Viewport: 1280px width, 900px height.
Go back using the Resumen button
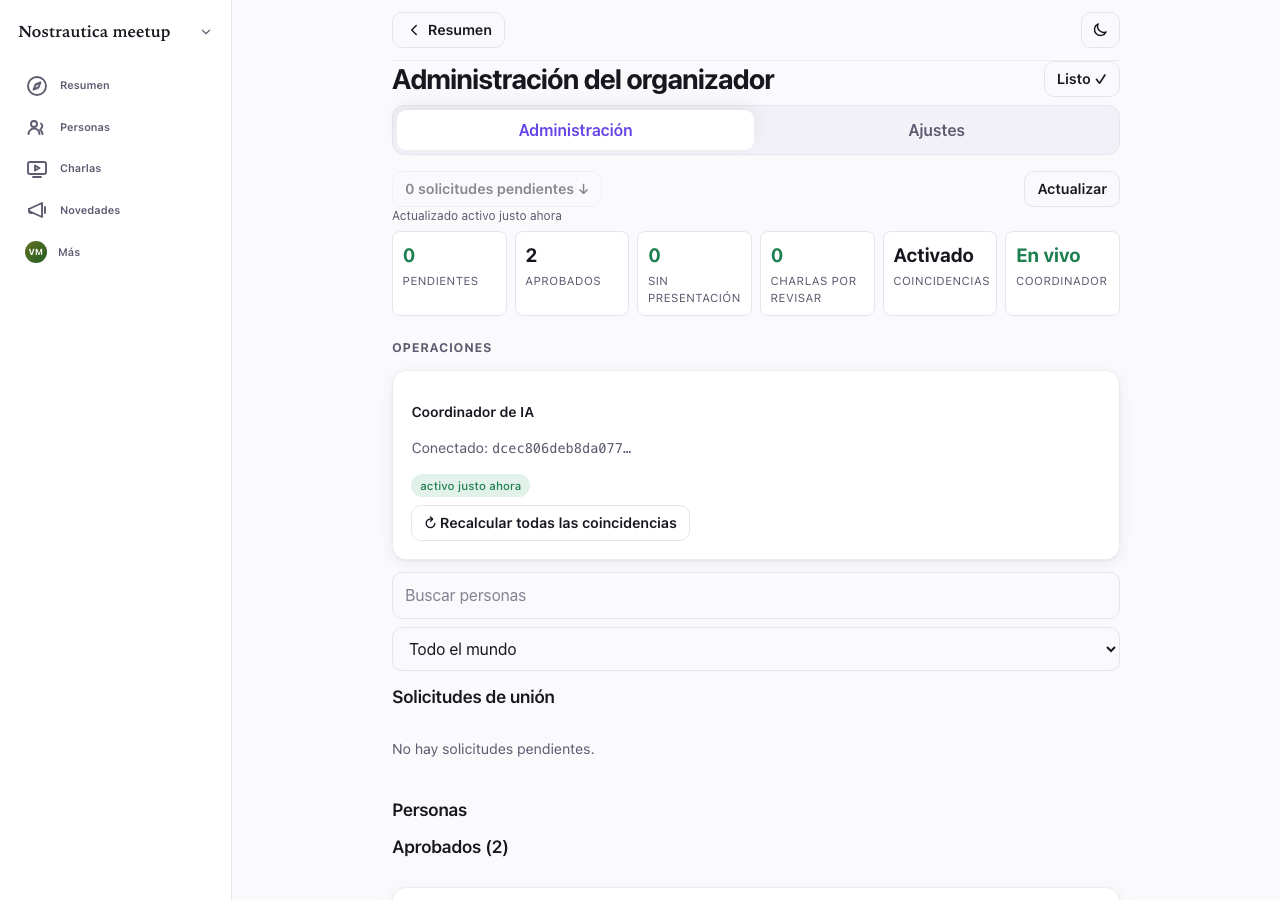pyautogui.click(x=448, y=30)
